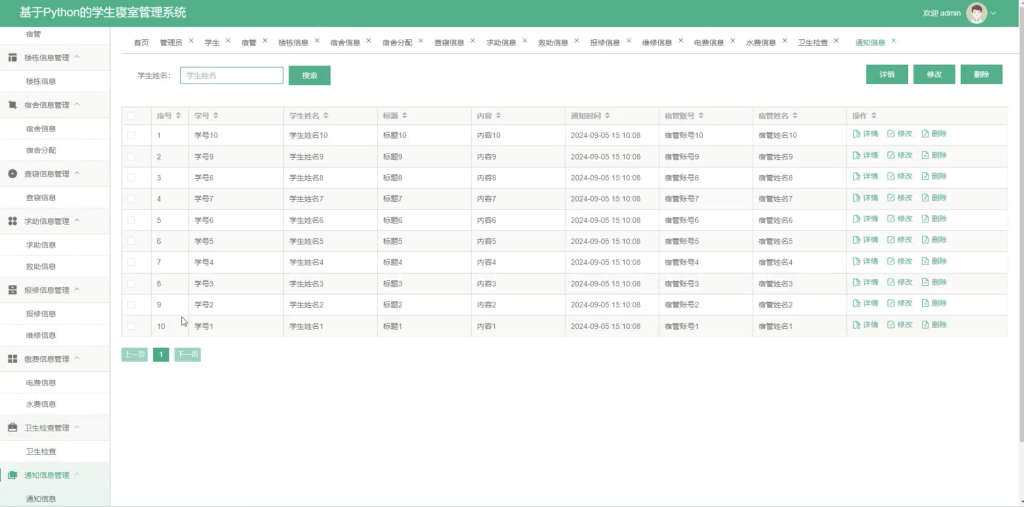Collapse 通知信息管理 group via its chevron

(76, 474)
